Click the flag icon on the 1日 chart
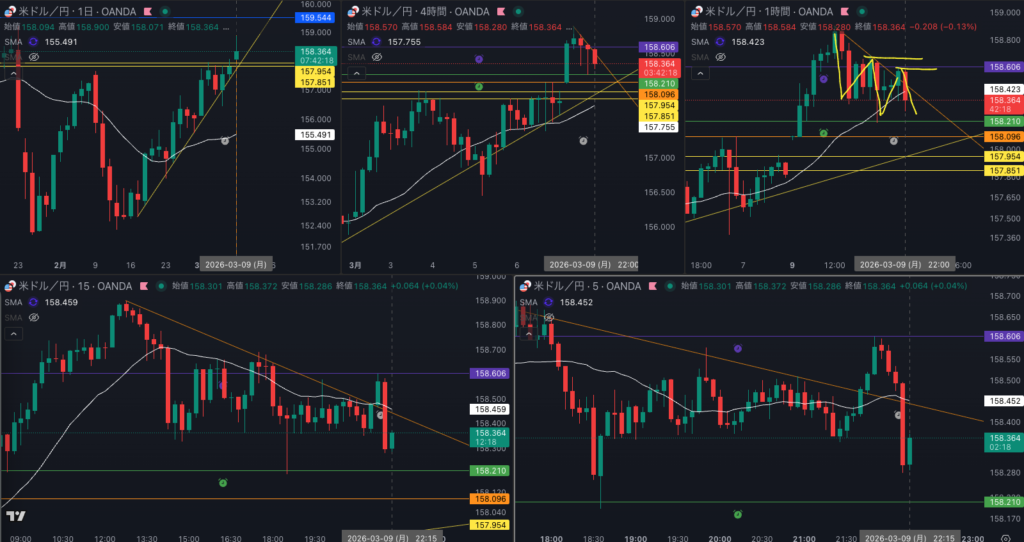Screen dimensions: 1024x542 (x=148, y=11)
